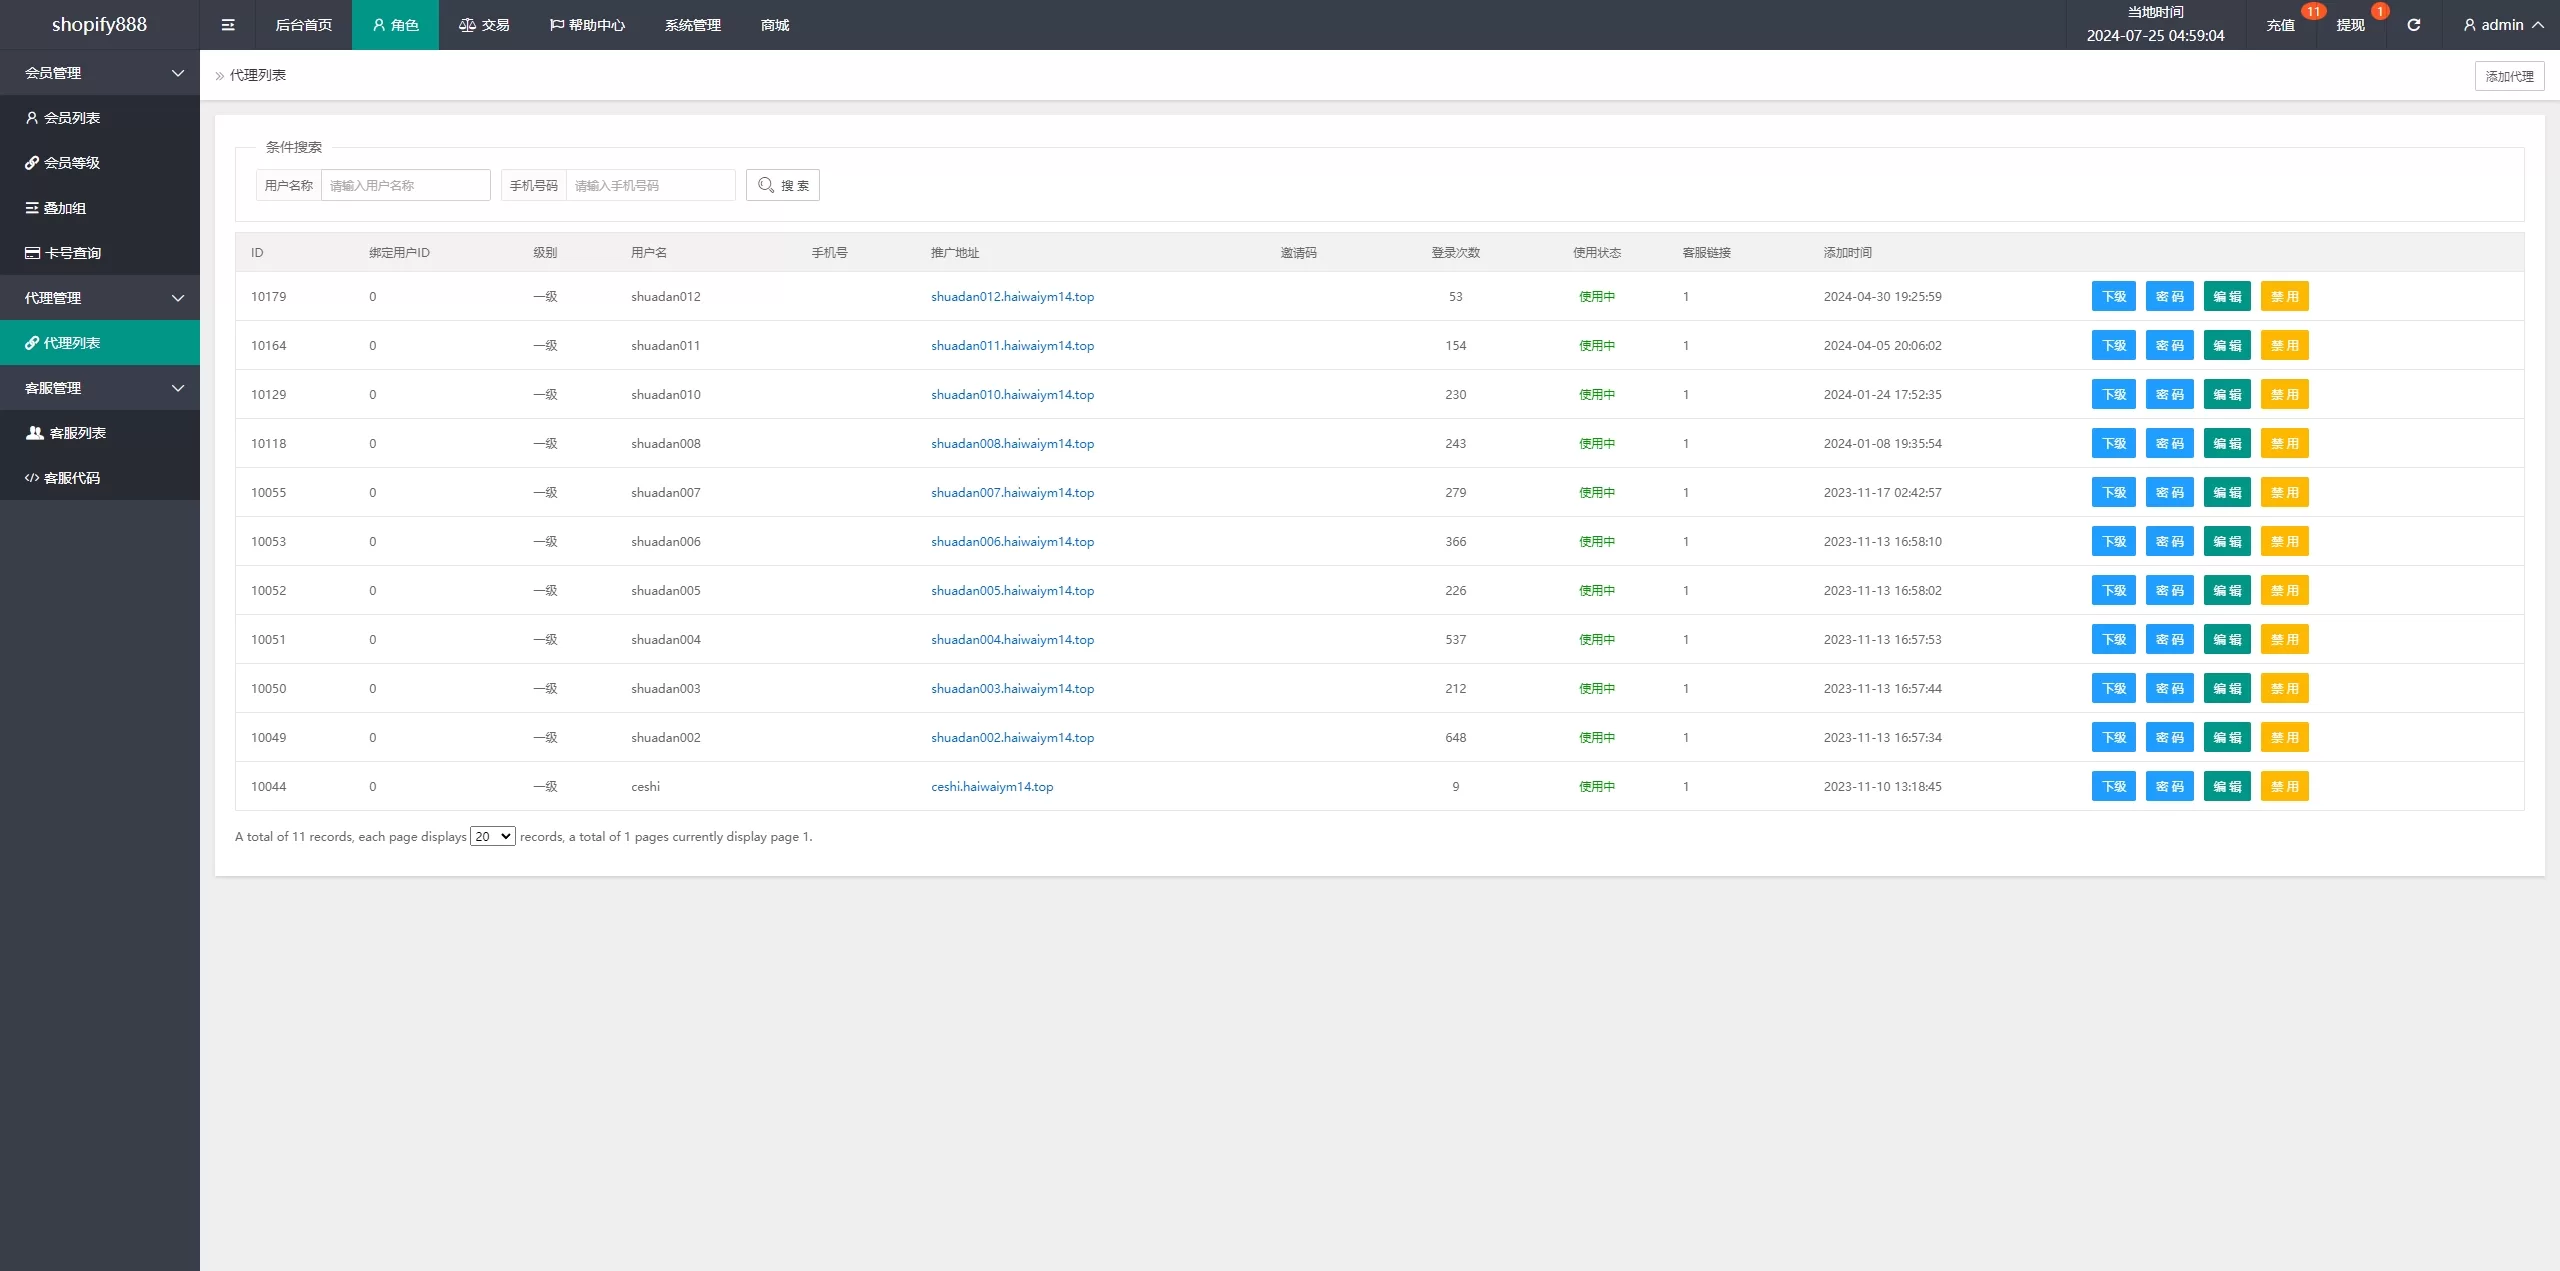The width and height of the screenshot is (2560, 1271).
Task: Switch to the 交易 top menu
Action: (484, 25)
